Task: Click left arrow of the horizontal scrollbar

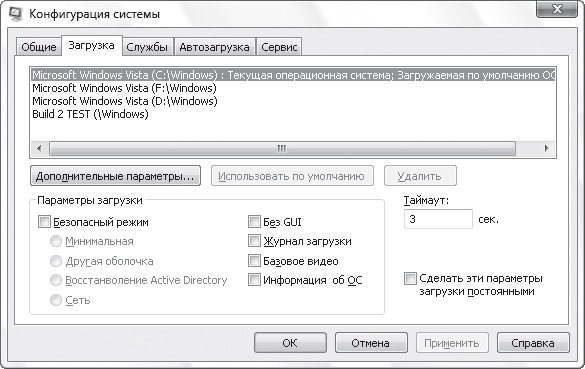Action: pos(39,148)
